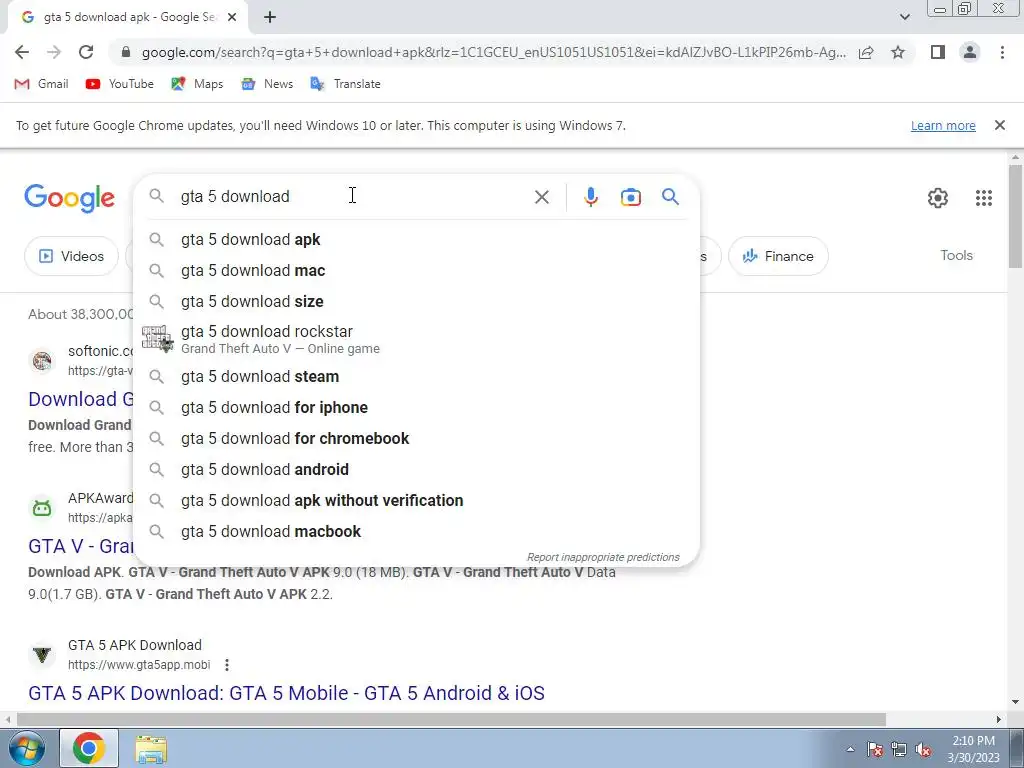The width and height of the screenshot is (1024, 768).
Task: Click the browser forward arrow
Action: 54,52
